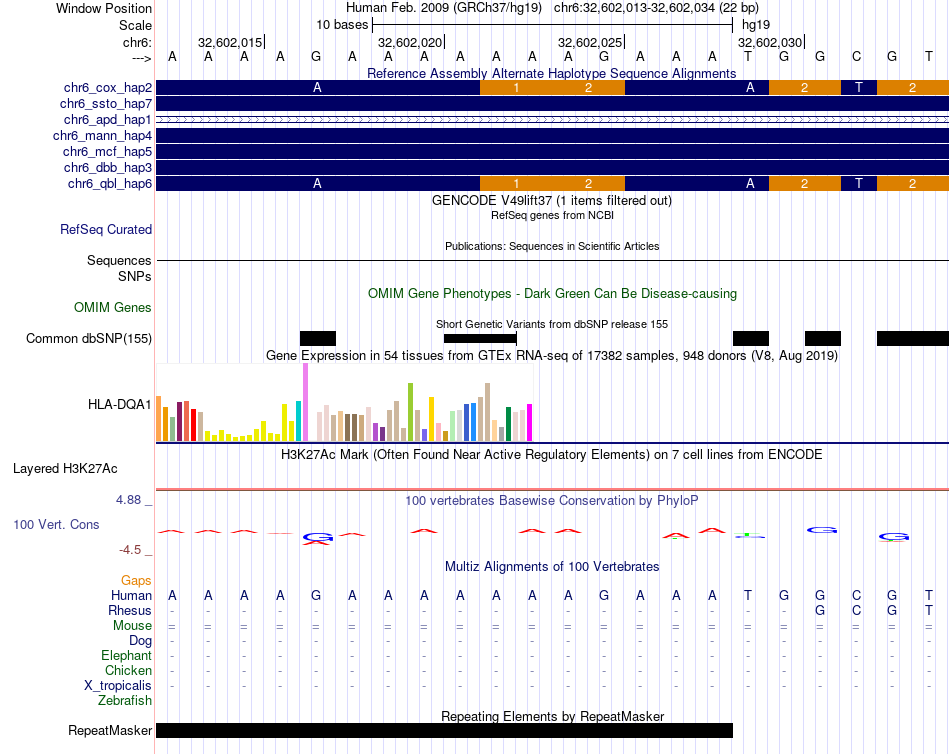Click the last magenta GTEx expression bar

tap(529, 422)
